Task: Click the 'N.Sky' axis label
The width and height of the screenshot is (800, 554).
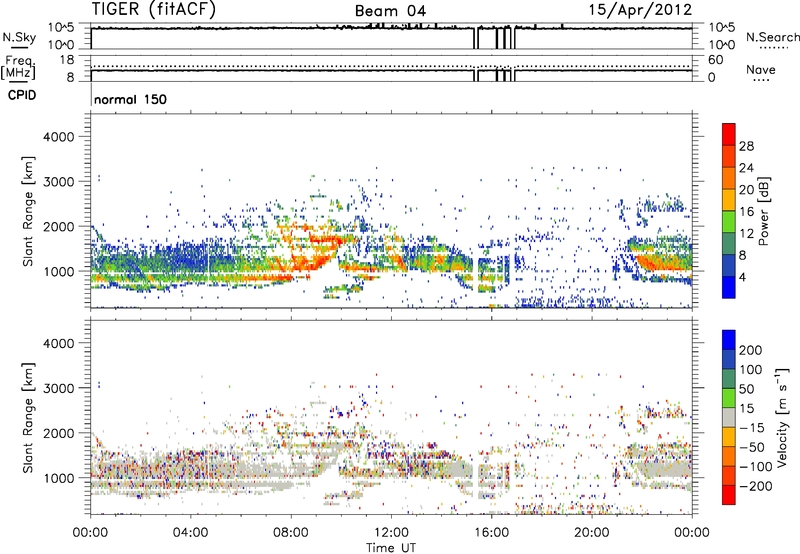Action: (x=19, y=37)
